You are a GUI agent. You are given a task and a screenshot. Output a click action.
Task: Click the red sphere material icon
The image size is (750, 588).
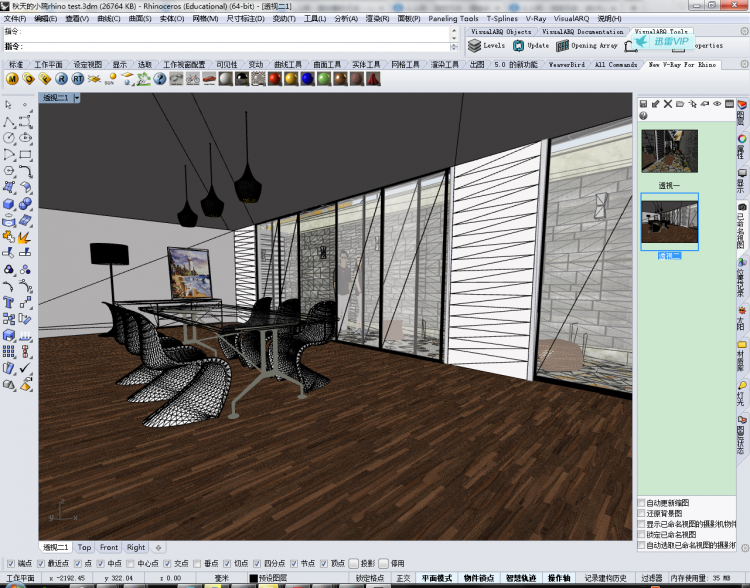[x=275, y=79]
